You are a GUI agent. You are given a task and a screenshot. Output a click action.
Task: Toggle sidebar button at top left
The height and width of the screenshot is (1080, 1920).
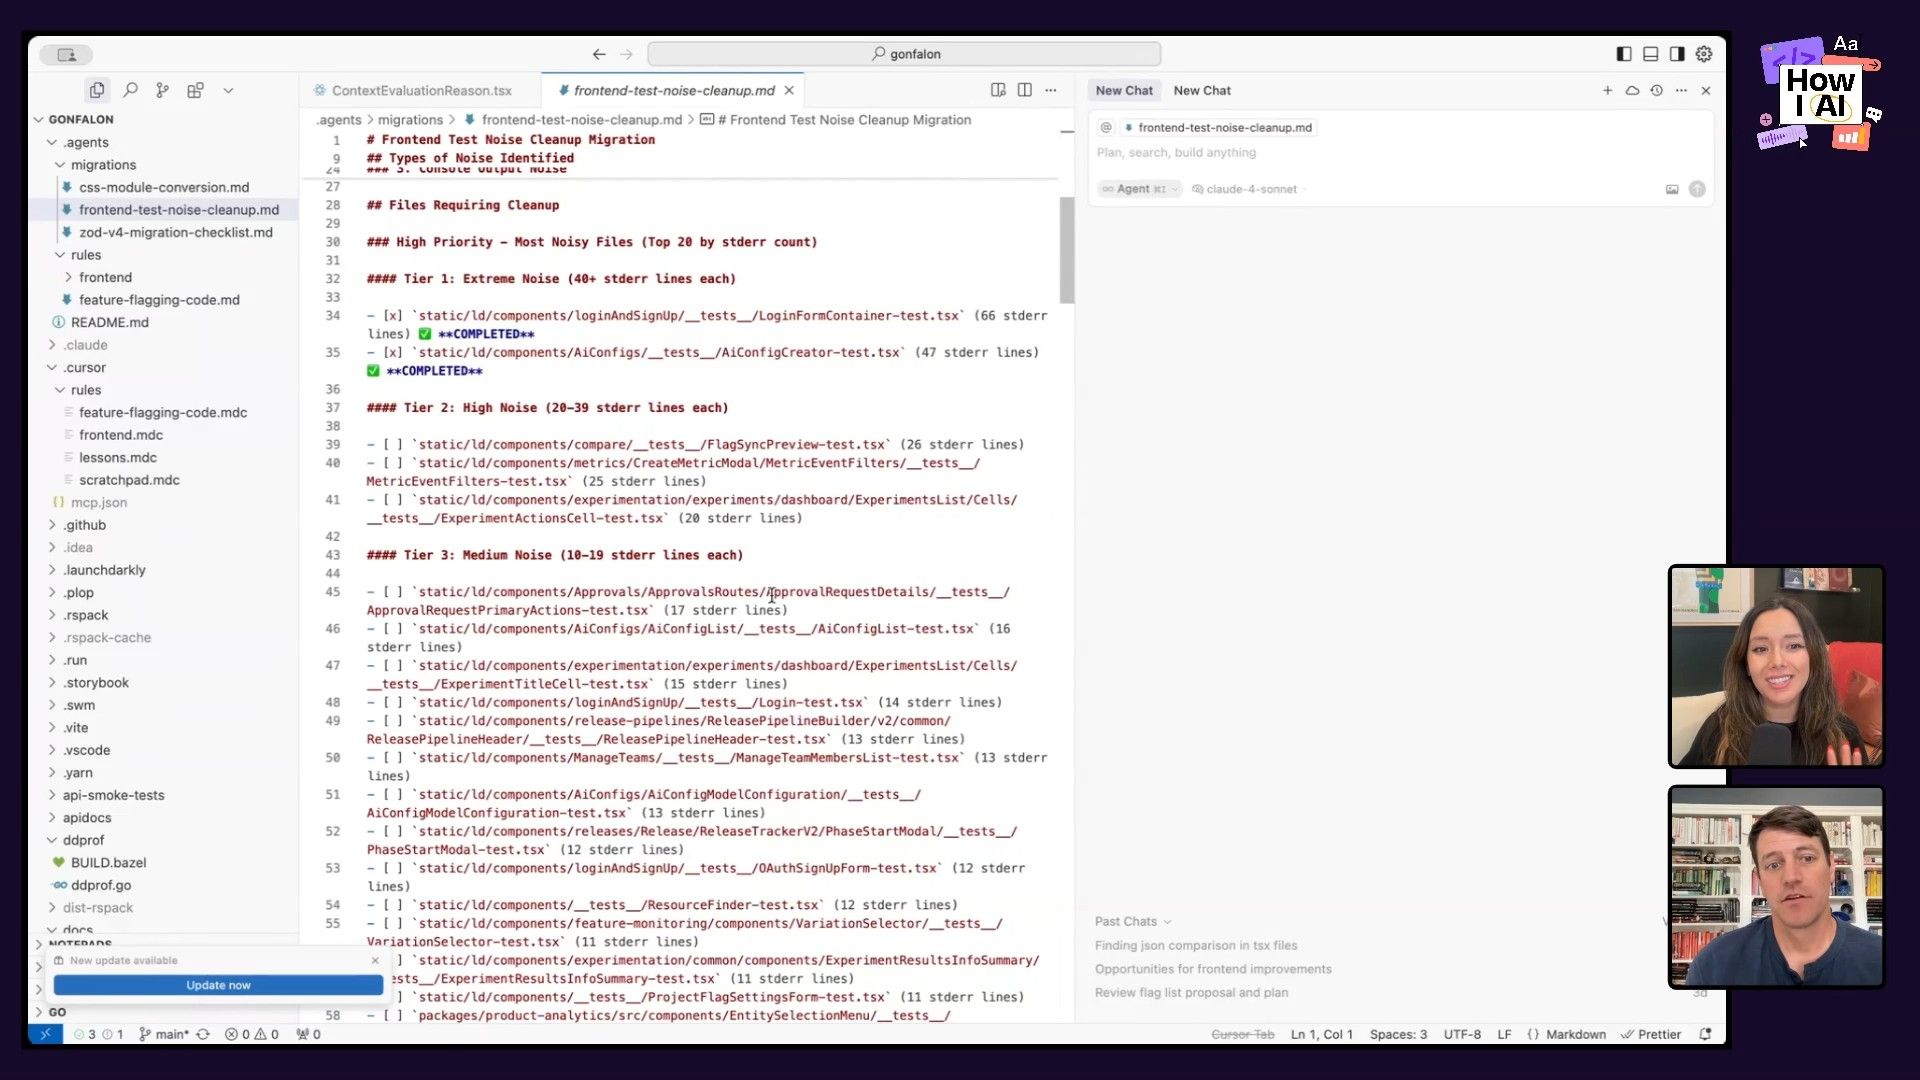point(66,54)
